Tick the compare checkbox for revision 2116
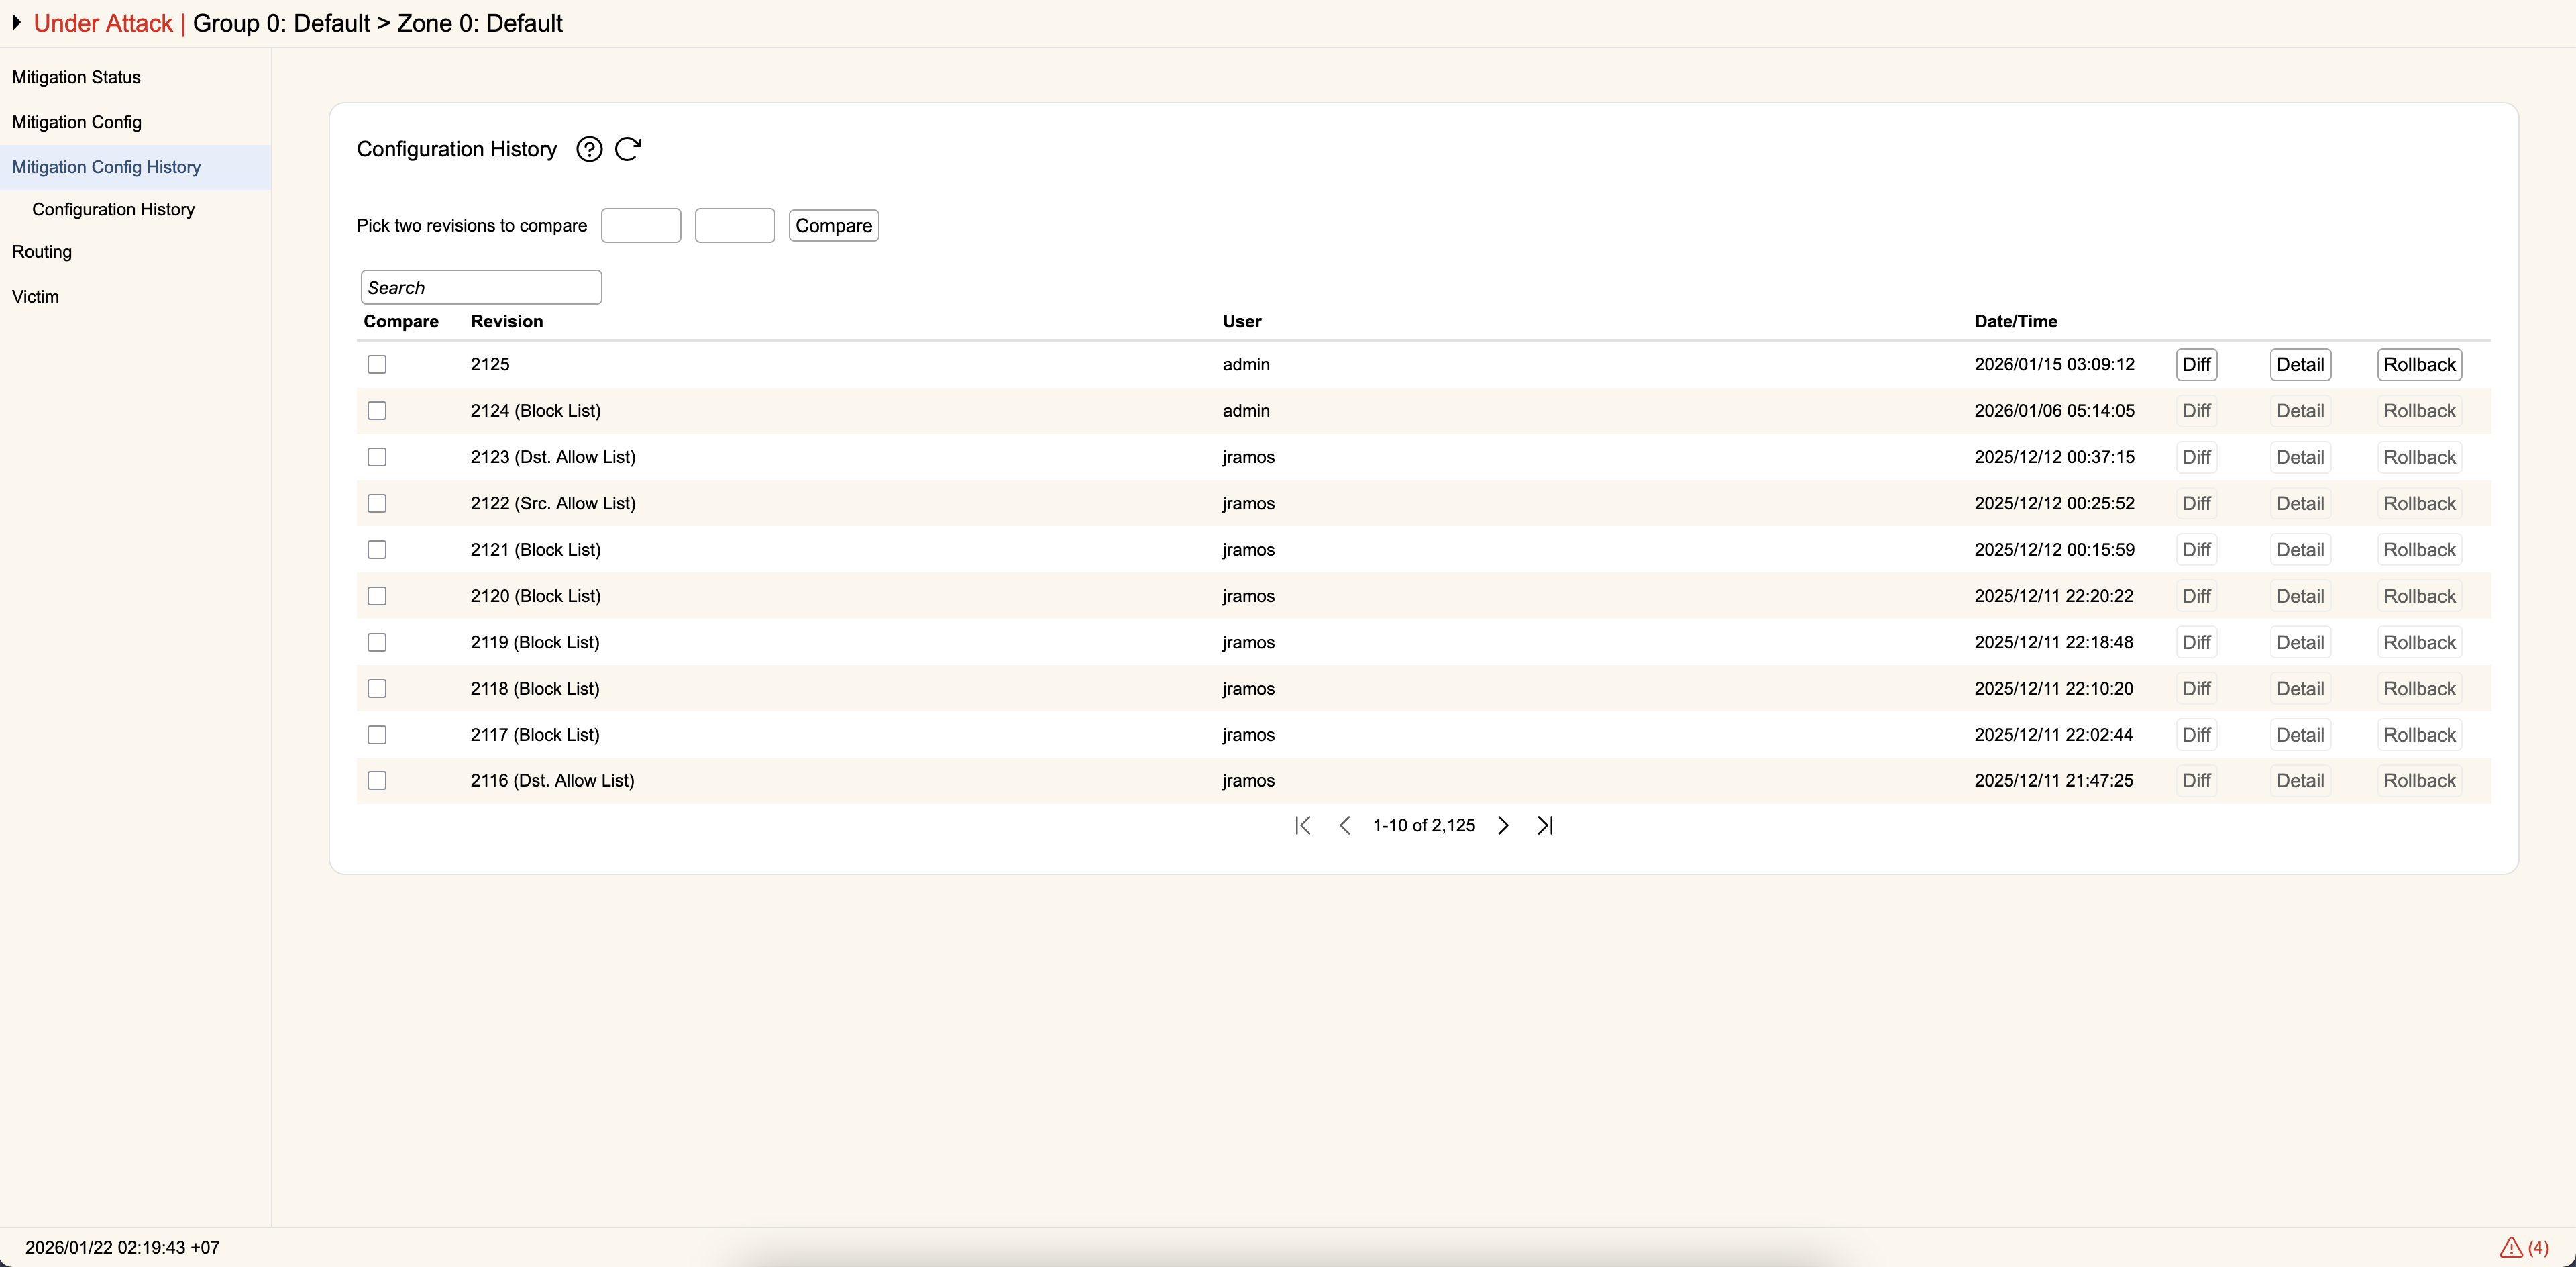The height and width of the screenshot is (1267, 2576). [x=377, y=780]
